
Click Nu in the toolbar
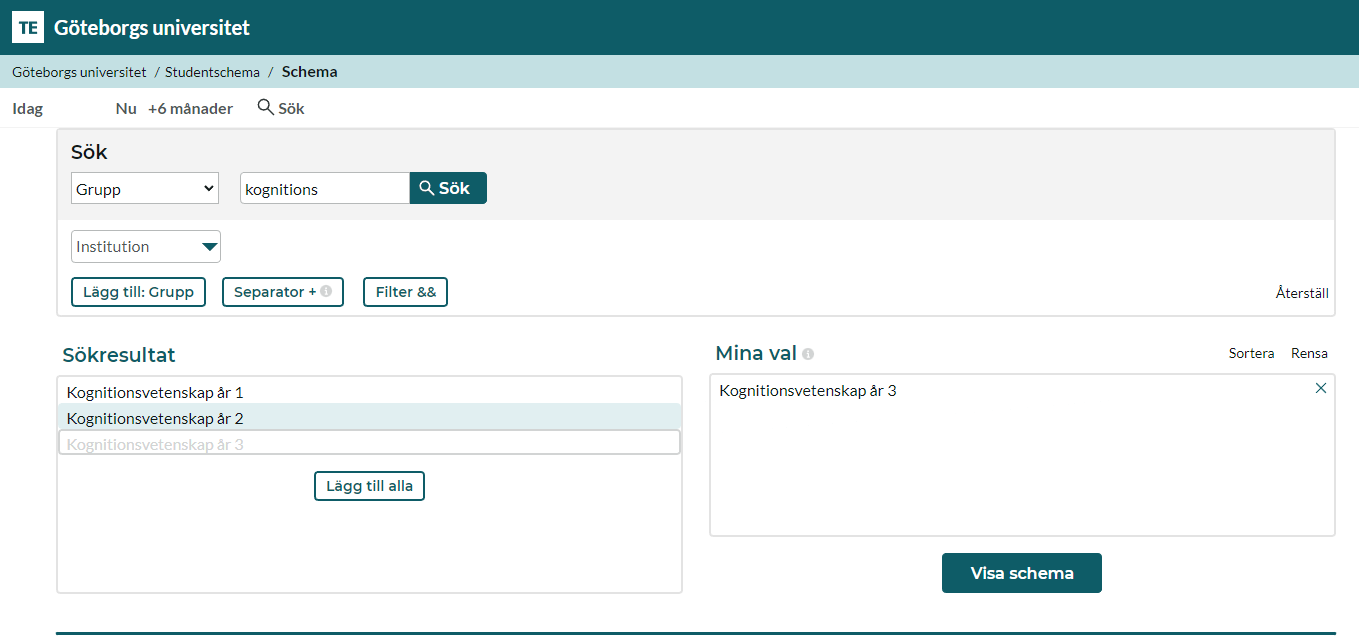point(126,108)
